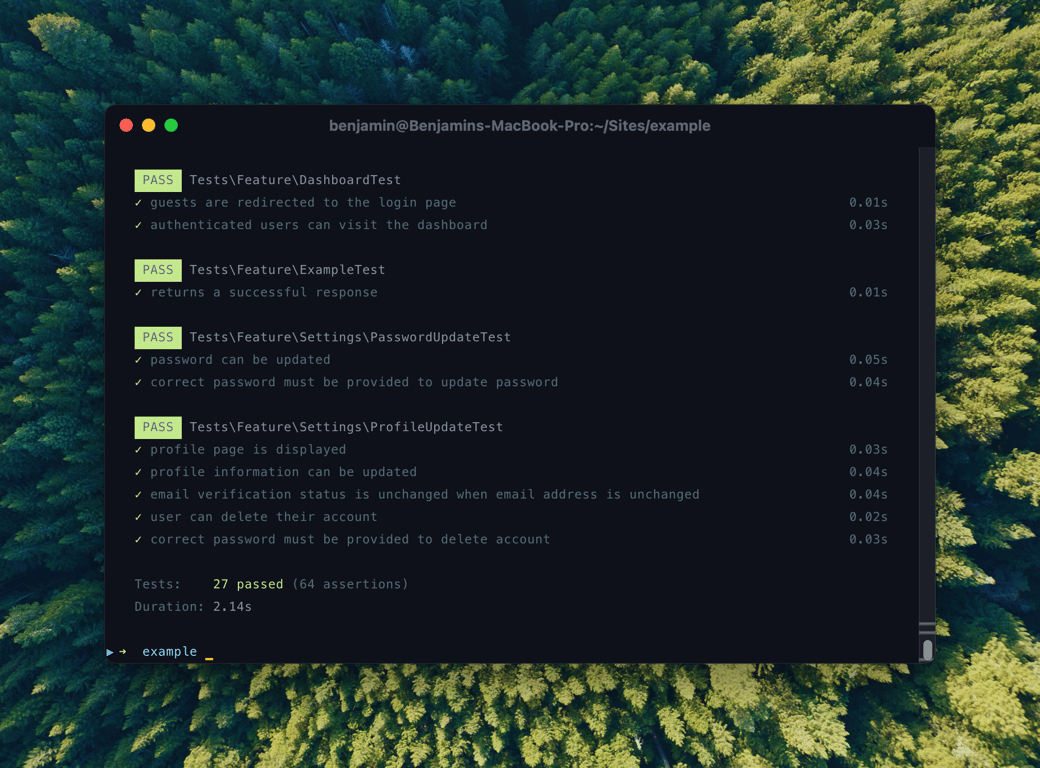Click the checkmark beside "returns a successful response"

tap(138, 292)
